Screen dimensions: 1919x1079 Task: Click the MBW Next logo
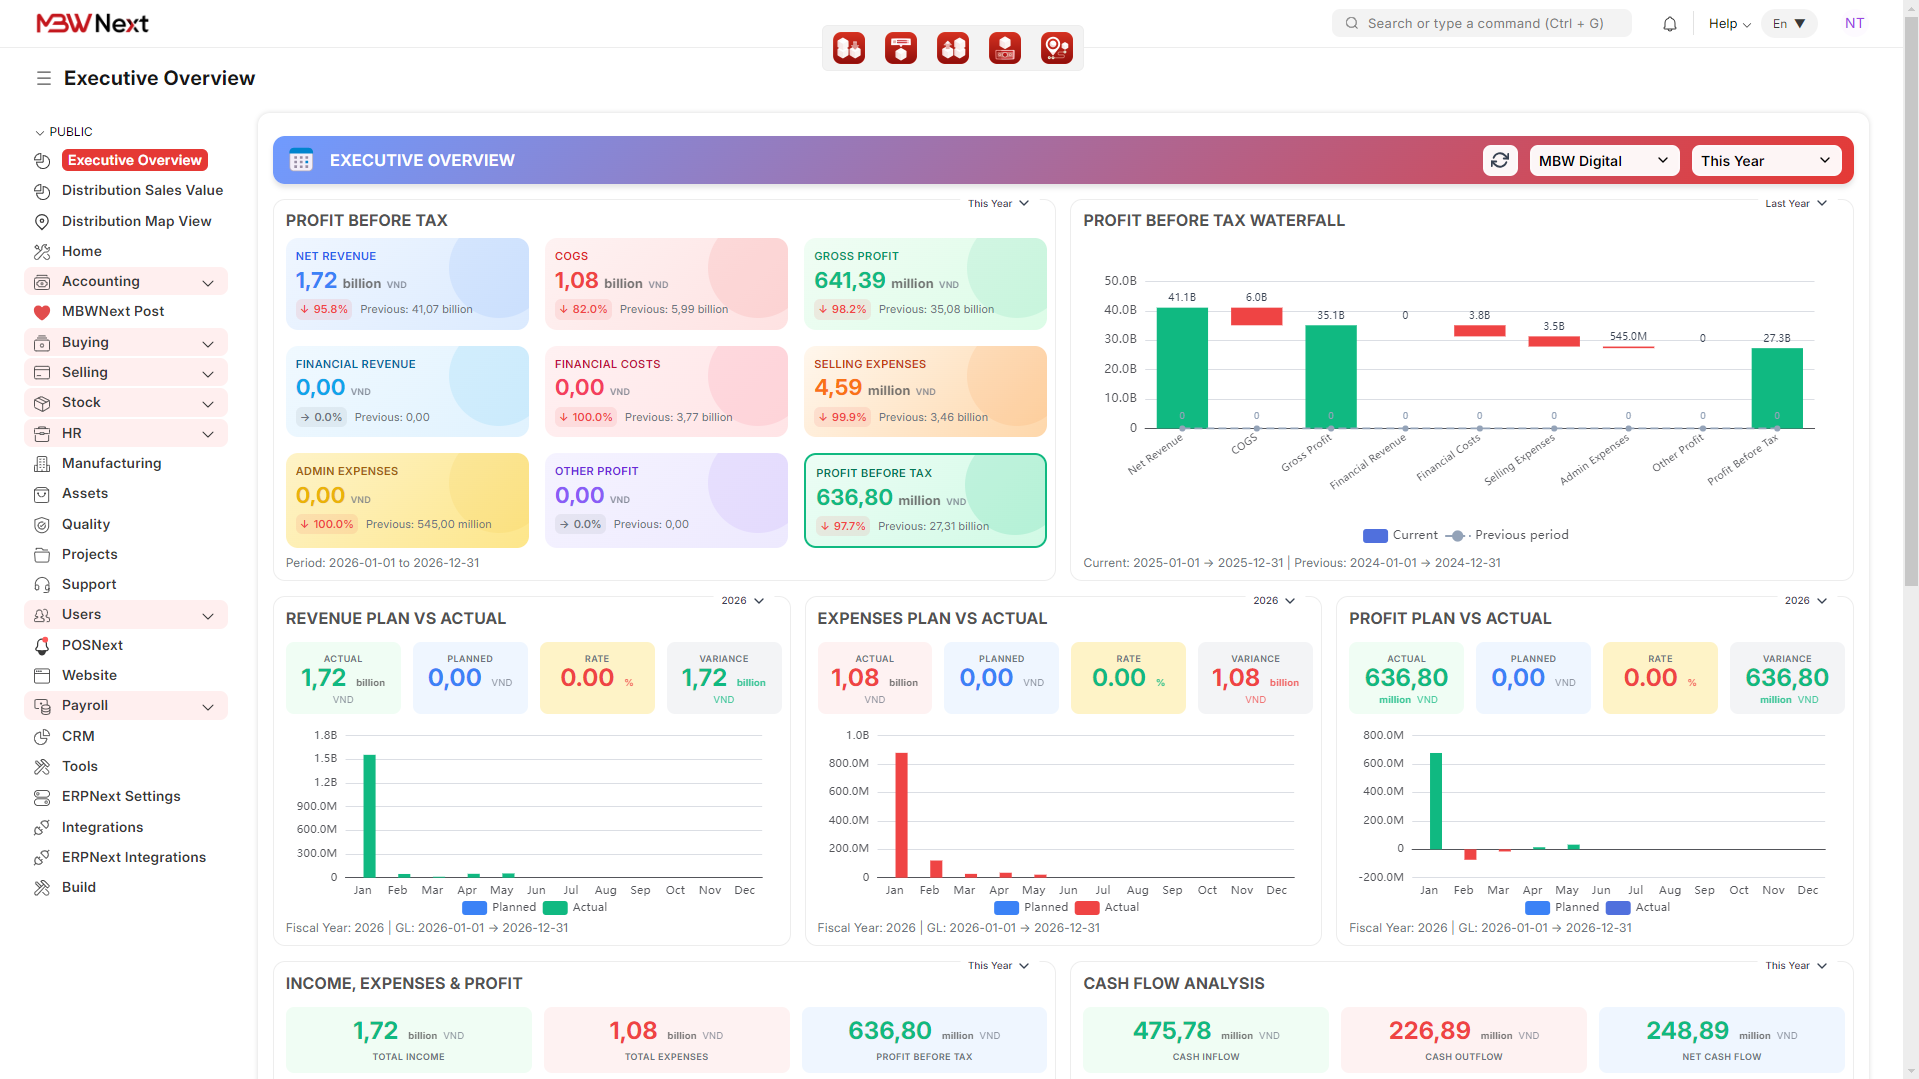pos(92,23)
